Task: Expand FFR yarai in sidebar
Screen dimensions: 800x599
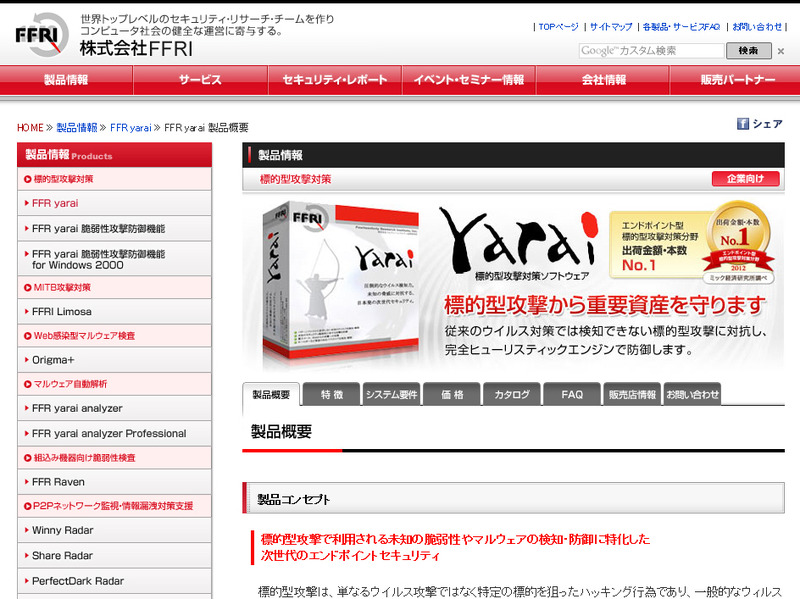Action: pos(55,203)
